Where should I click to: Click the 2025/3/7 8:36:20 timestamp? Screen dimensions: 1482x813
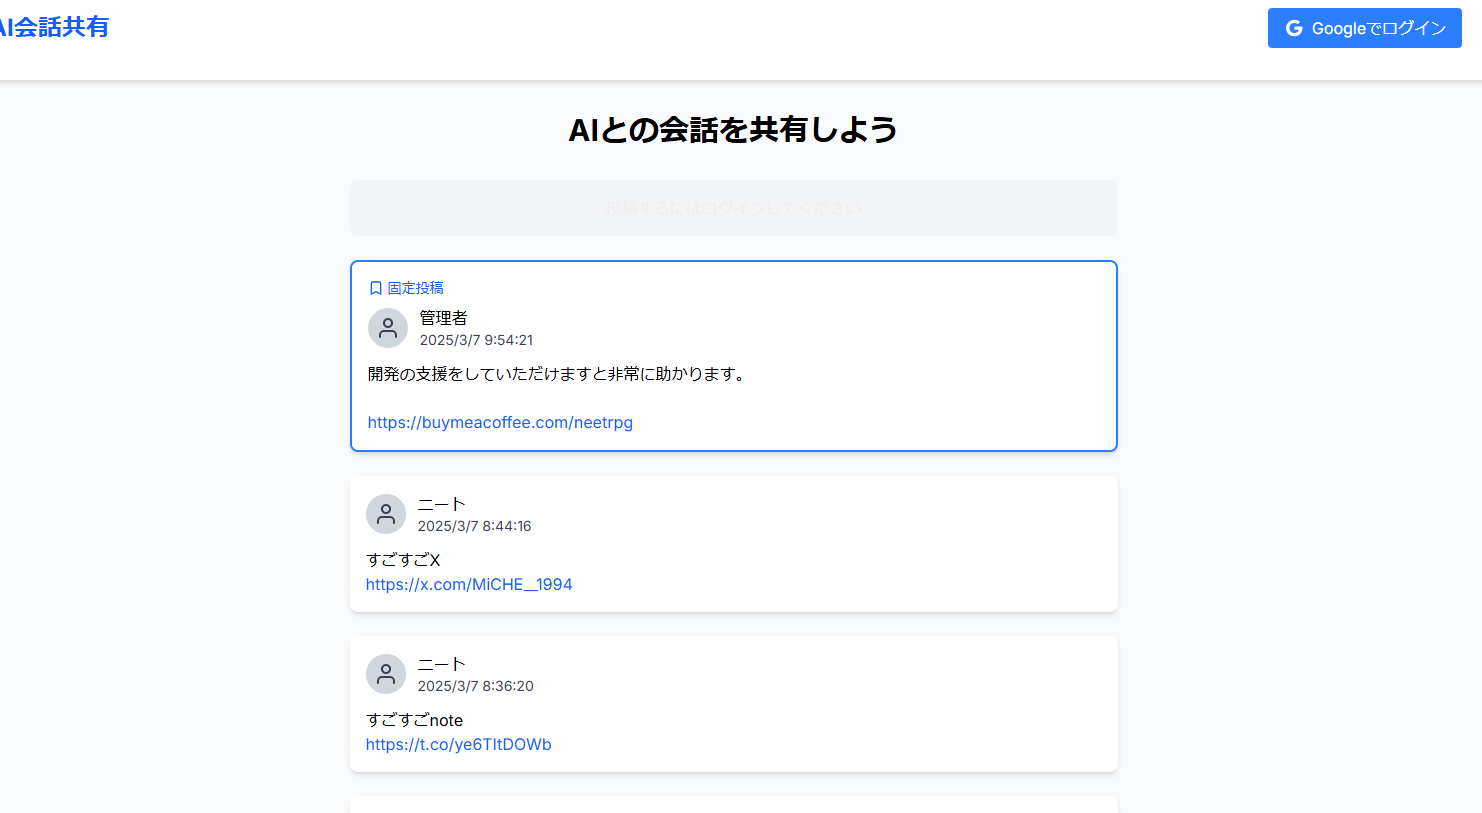coord(475,686)
